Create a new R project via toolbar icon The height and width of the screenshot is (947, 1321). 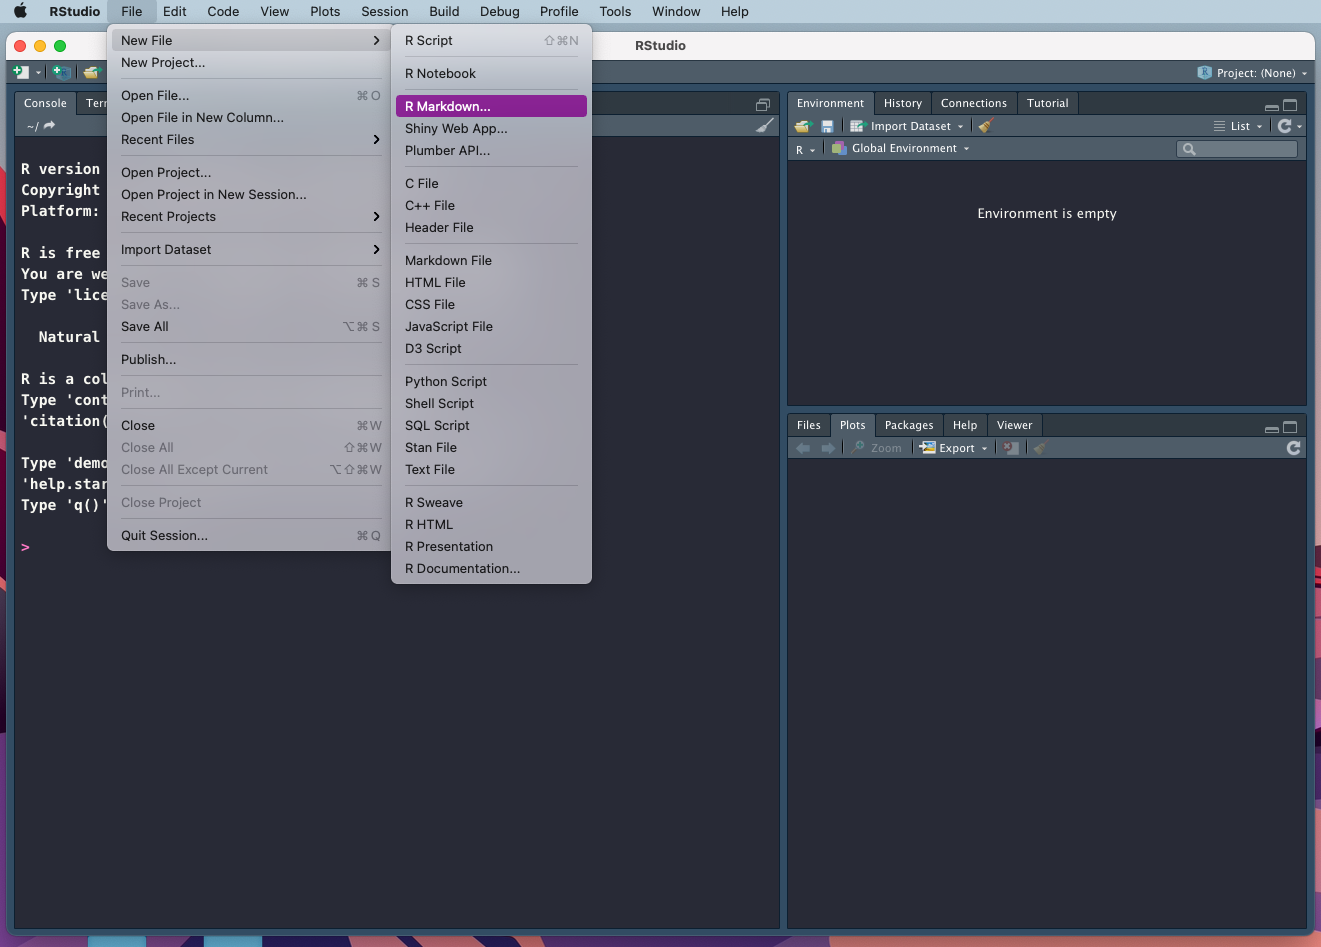(x=61, y=72)
